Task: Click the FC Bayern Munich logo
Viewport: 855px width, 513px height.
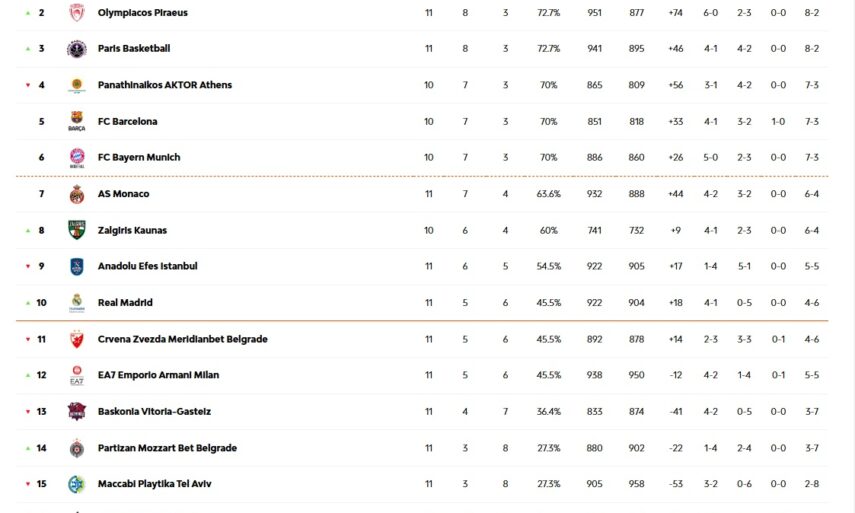Action: click(x=77, y=158)
